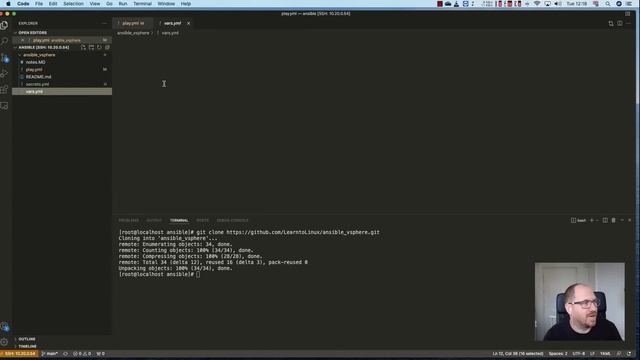
Task: Click the New File icon in explorer header
Action: pos(83,47)
